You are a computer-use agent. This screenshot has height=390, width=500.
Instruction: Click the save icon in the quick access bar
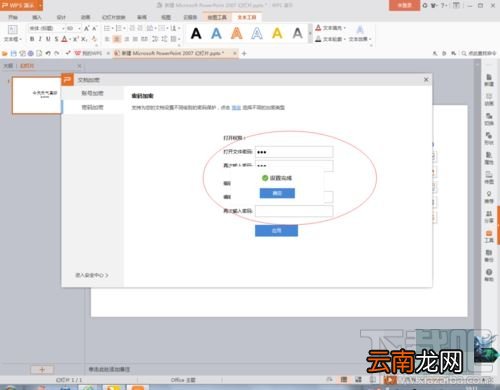click(14, 53)
